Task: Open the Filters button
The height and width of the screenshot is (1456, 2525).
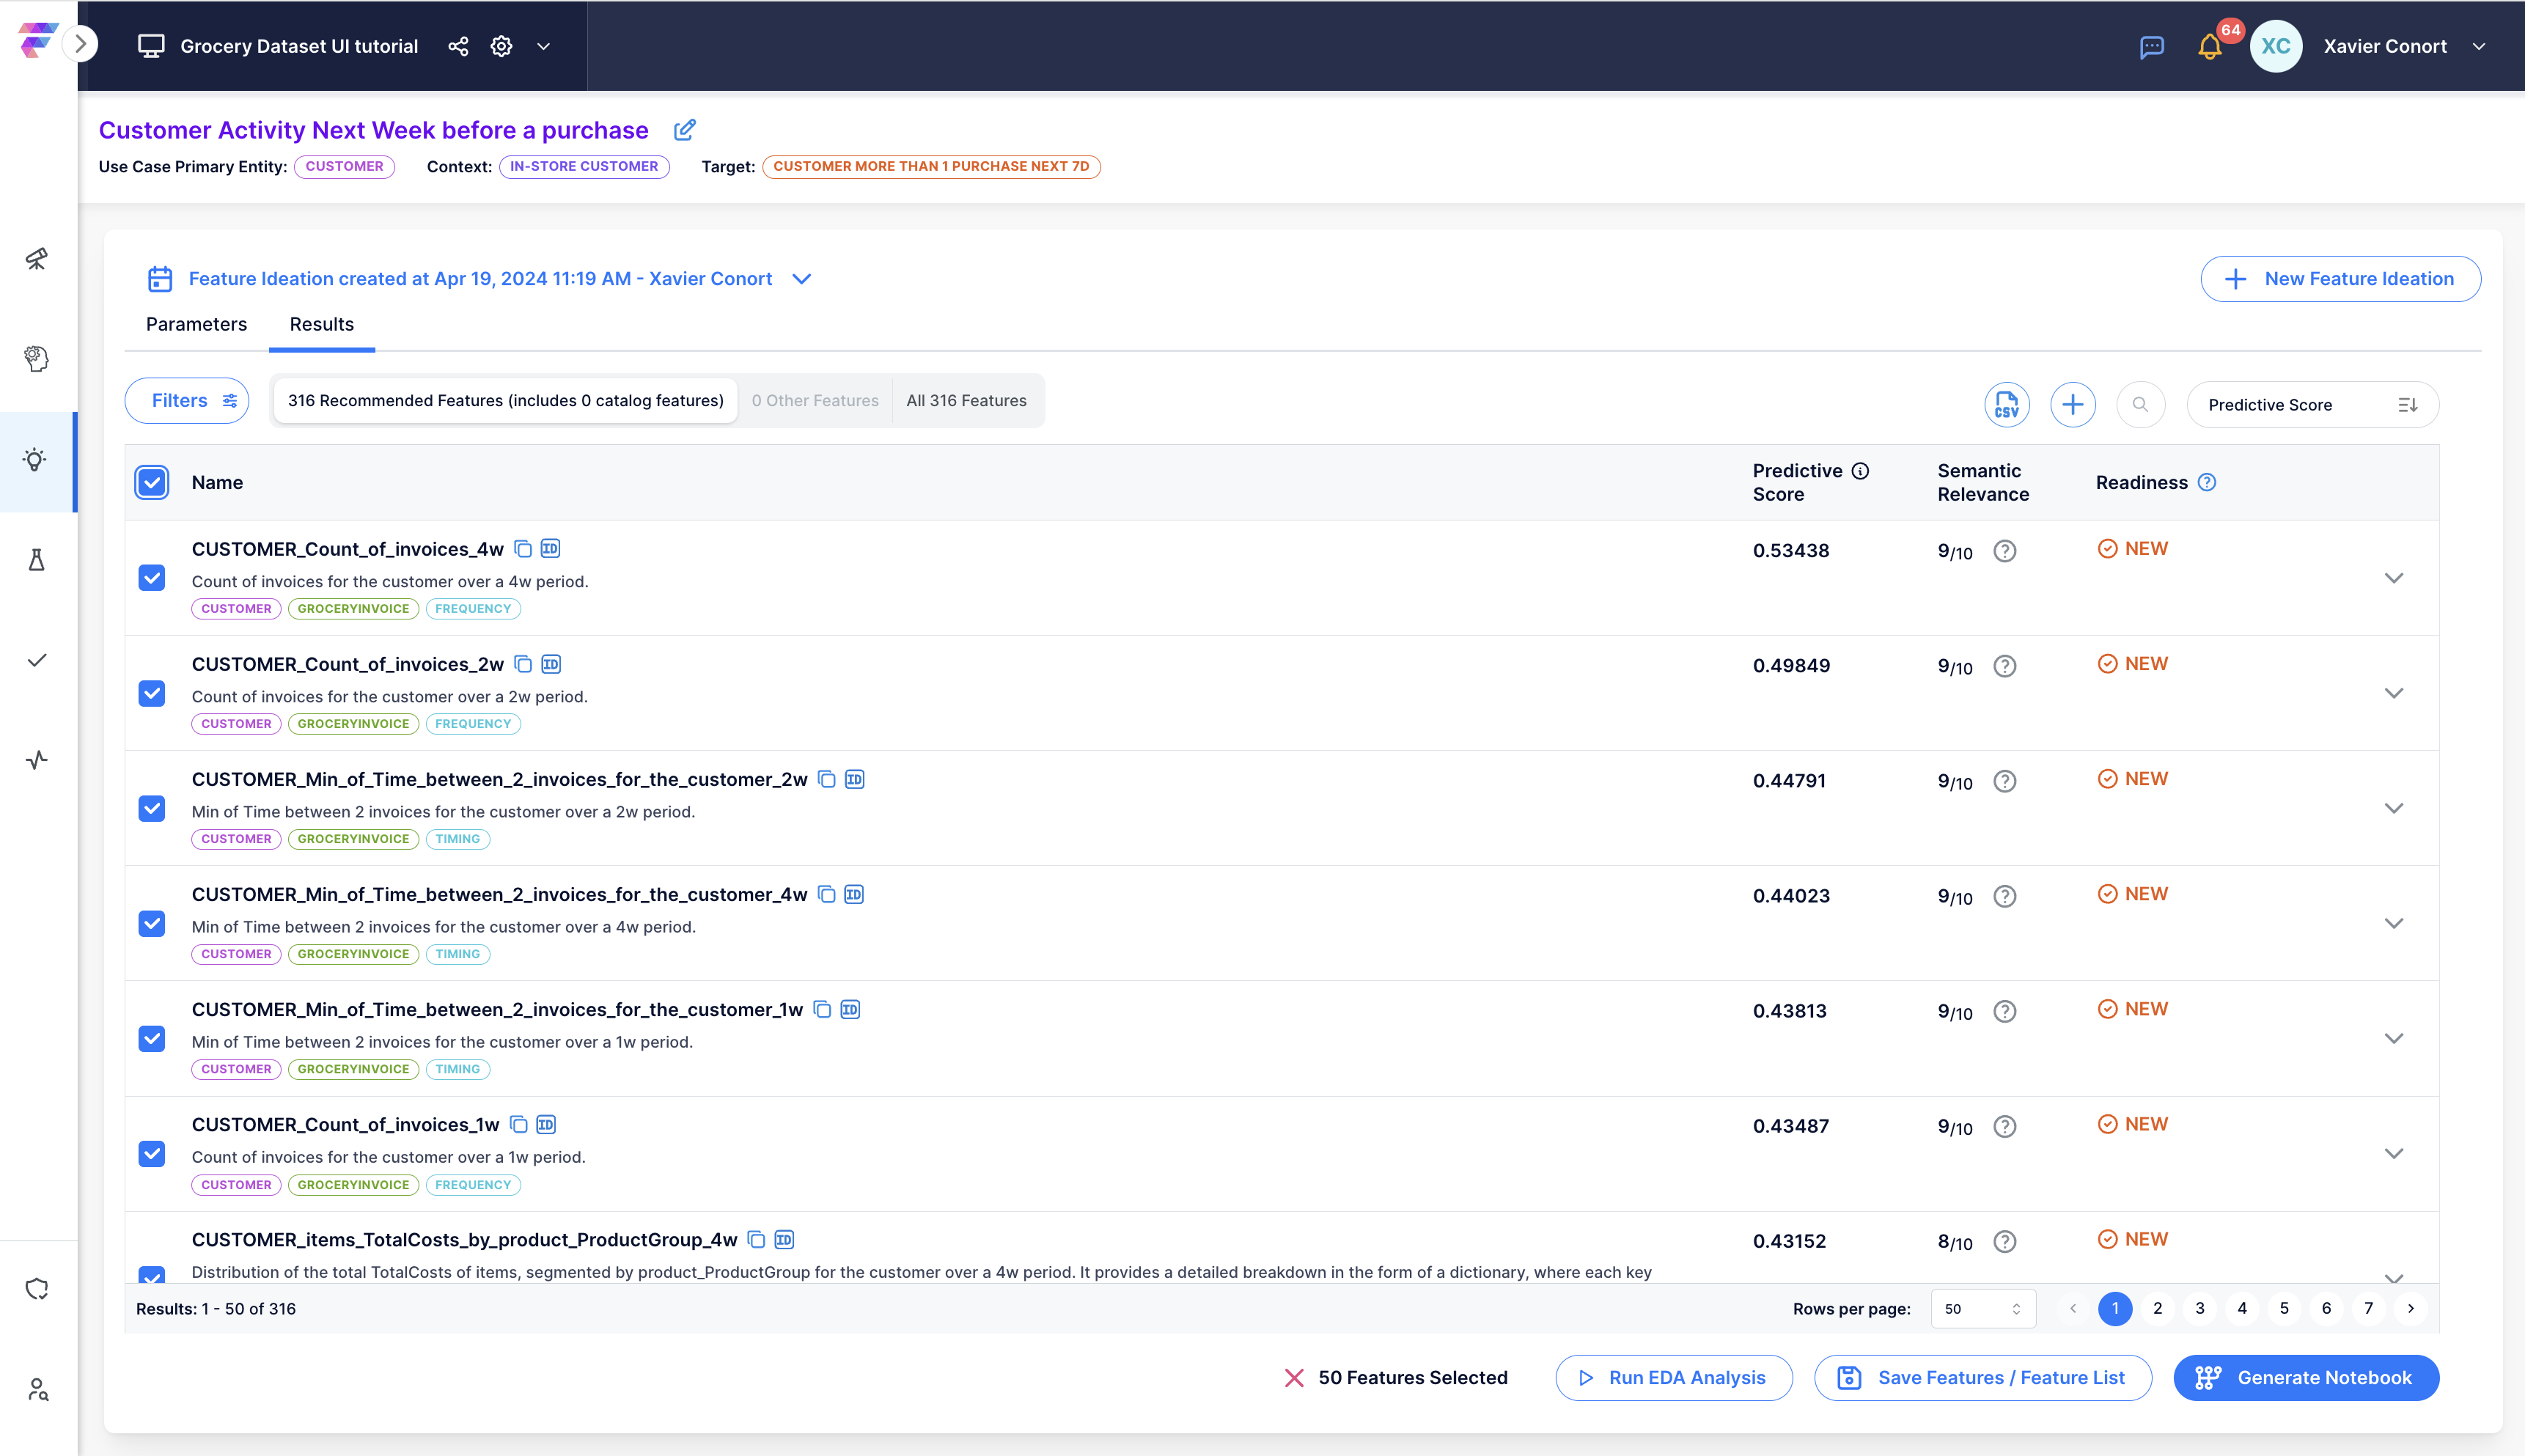Action: pyautogui.click(x=187, y=401)
